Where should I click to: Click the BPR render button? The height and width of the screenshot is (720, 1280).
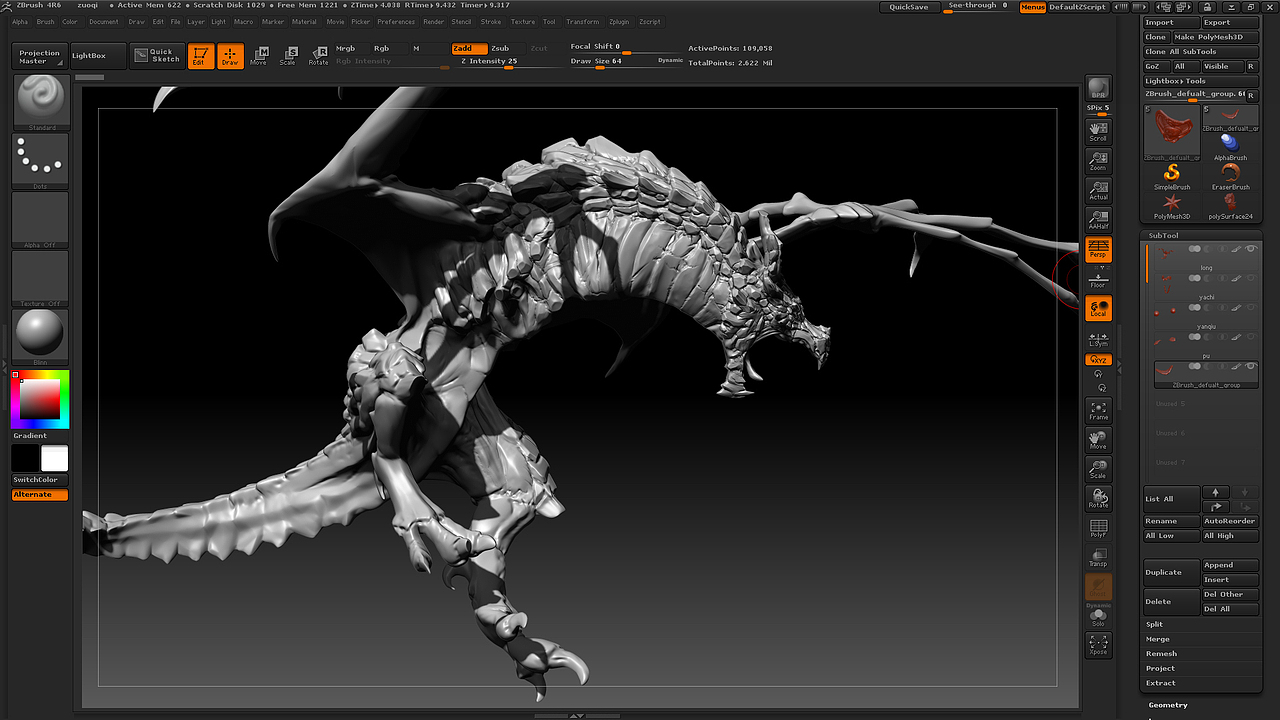[1098, 89]
